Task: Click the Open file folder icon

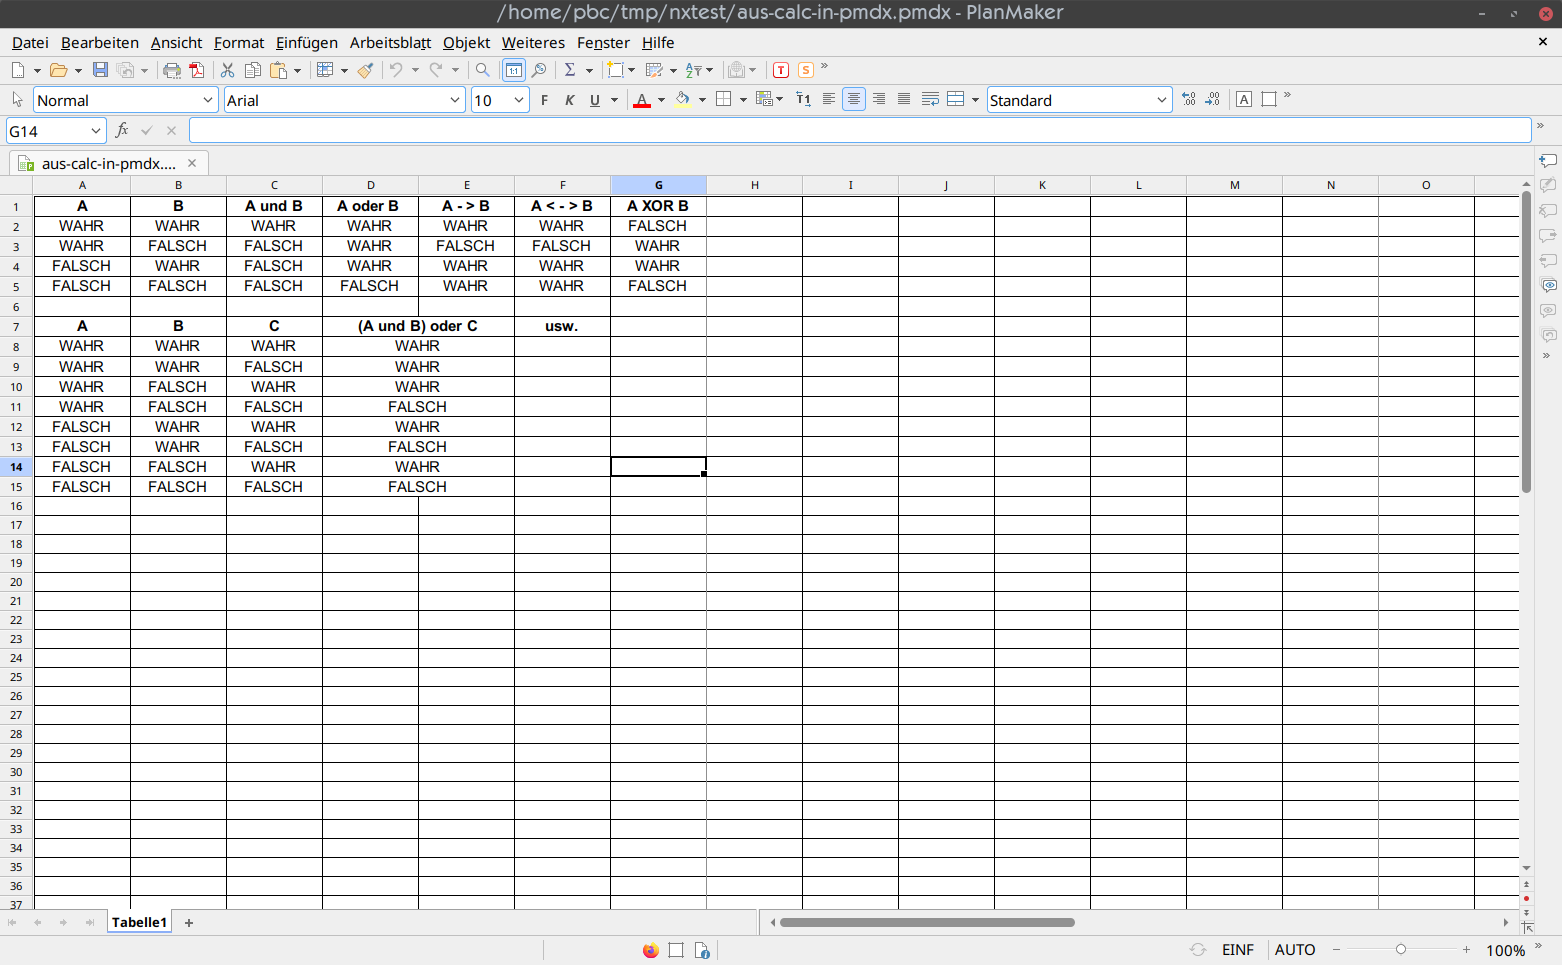Action: point(59,70)
